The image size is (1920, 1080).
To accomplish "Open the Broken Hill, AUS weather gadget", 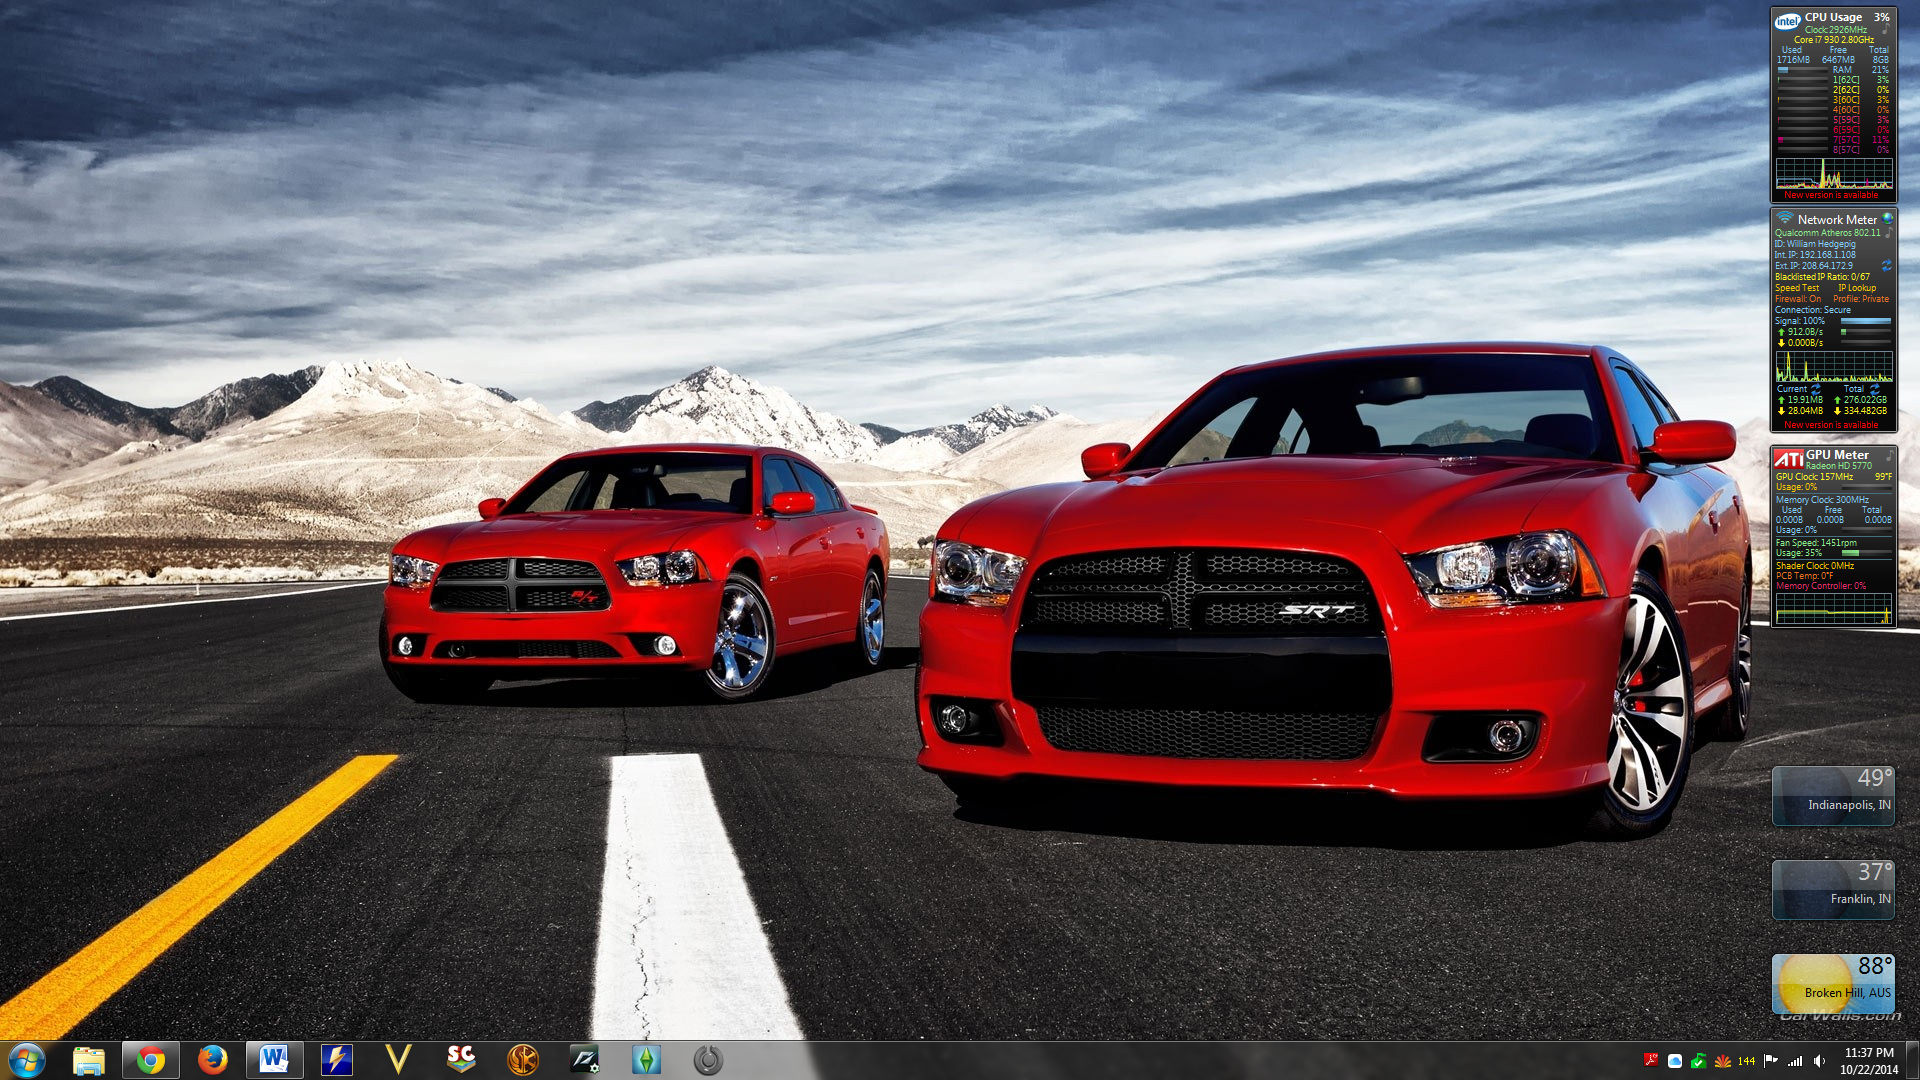I will (1833, 984).
